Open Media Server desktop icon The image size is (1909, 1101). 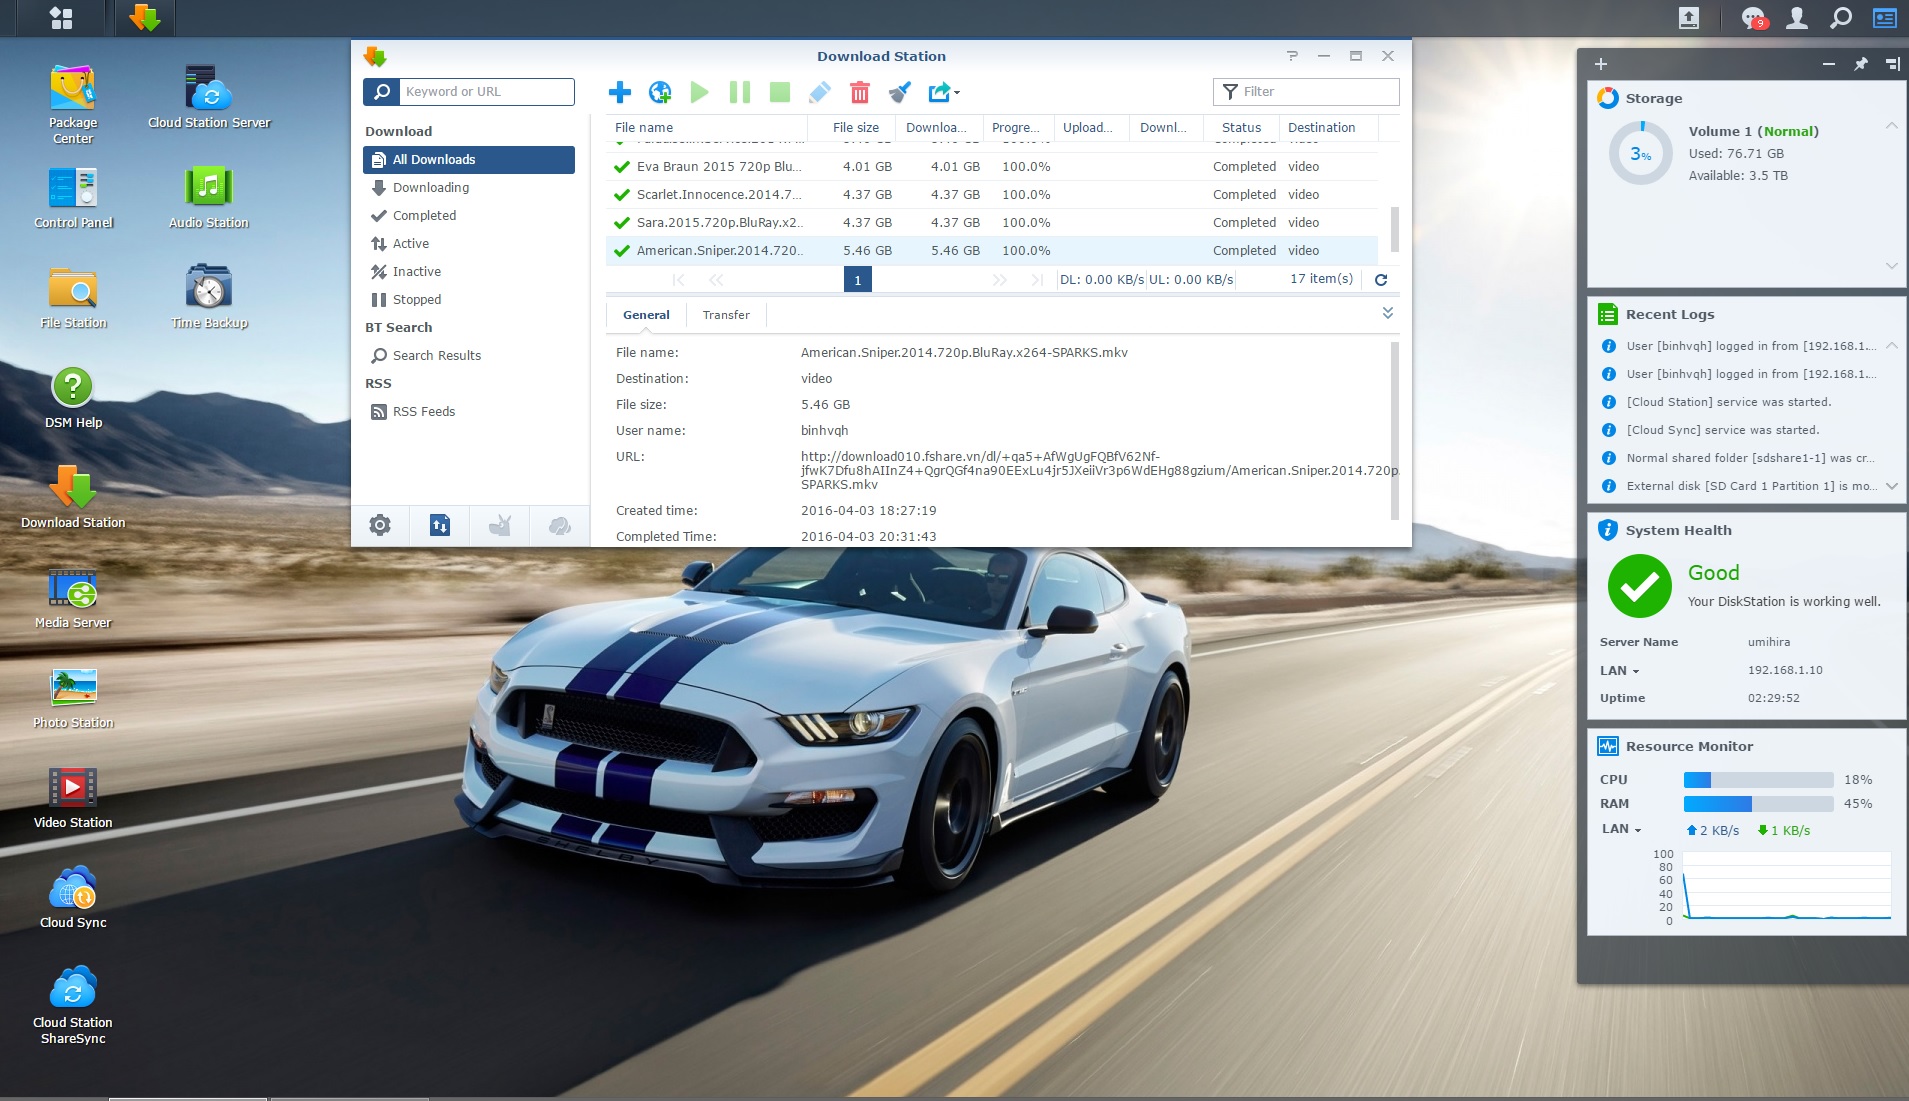click(x=73, y=597)
